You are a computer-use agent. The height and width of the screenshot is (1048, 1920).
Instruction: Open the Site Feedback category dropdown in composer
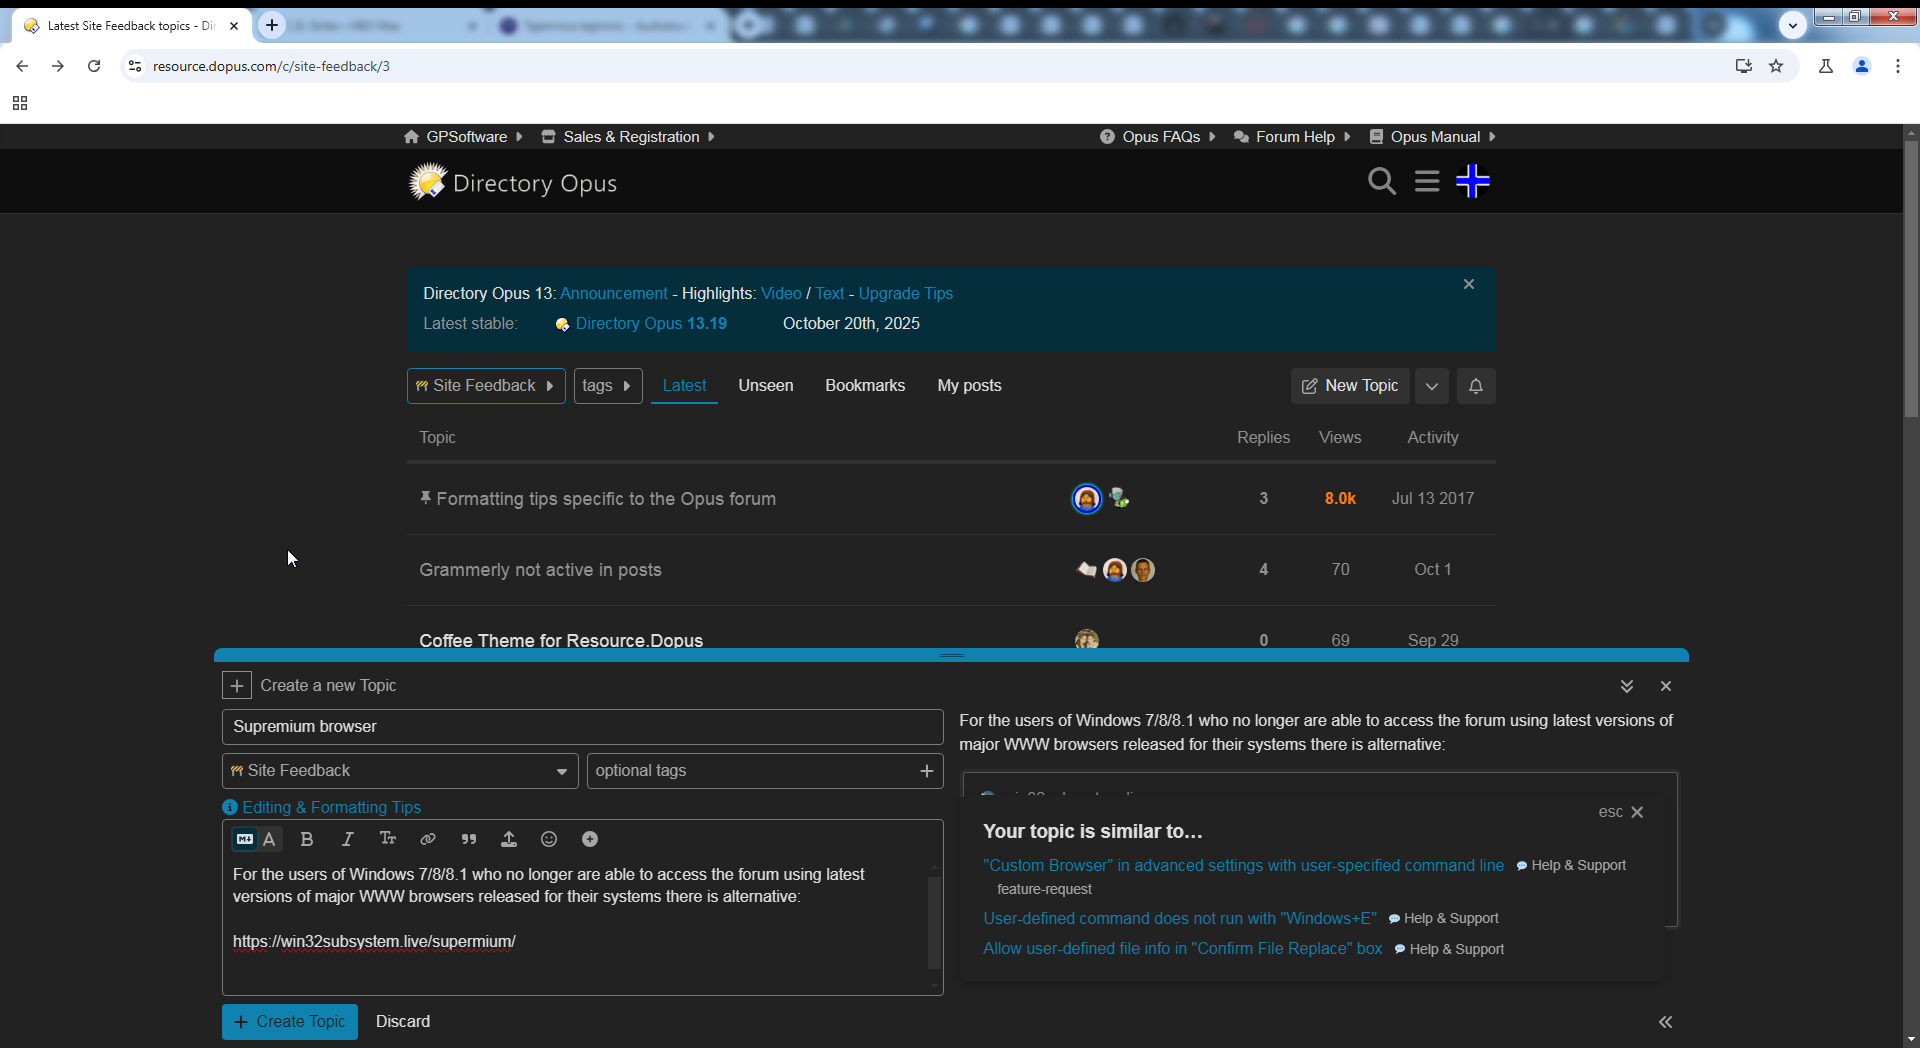[x=400, y=771]
